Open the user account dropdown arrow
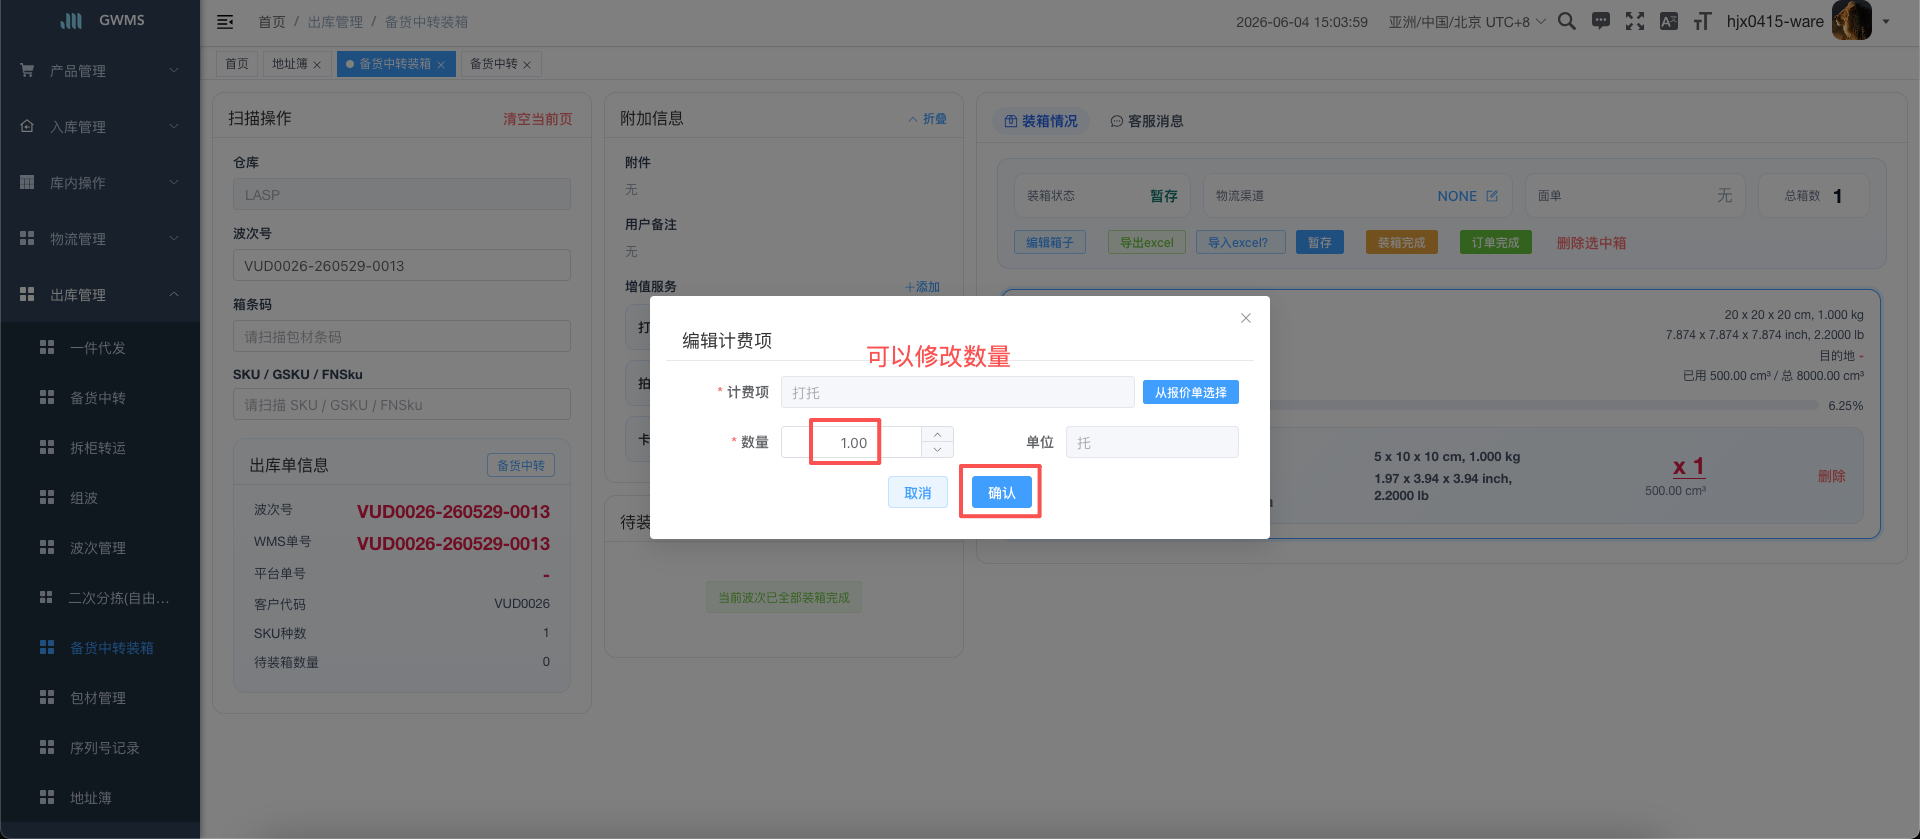This screenshot has height=839, width=1920. pos(1886,21)
